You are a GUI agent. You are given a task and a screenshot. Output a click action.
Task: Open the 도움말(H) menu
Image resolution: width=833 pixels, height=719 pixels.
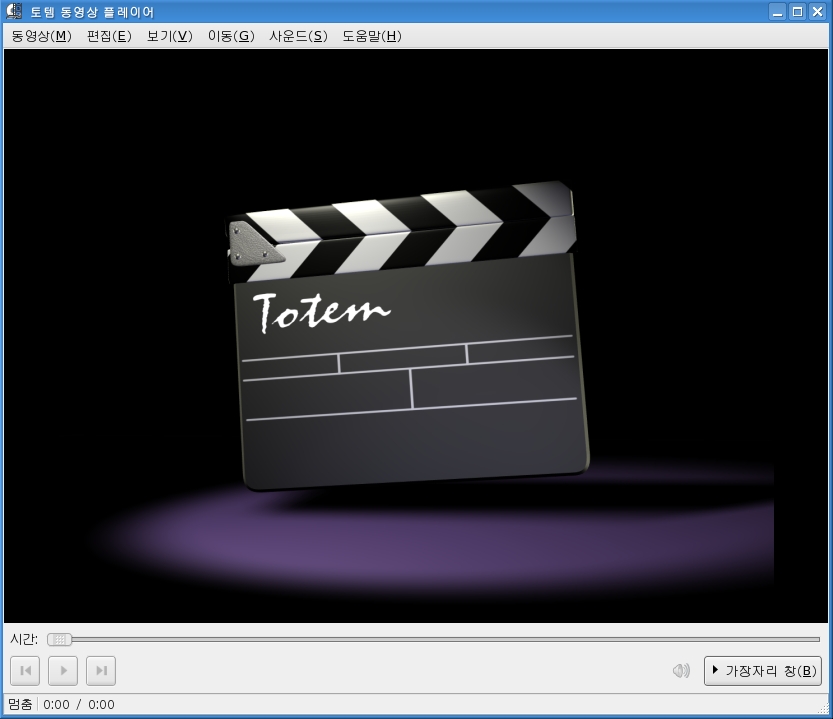tap(371, 36)
